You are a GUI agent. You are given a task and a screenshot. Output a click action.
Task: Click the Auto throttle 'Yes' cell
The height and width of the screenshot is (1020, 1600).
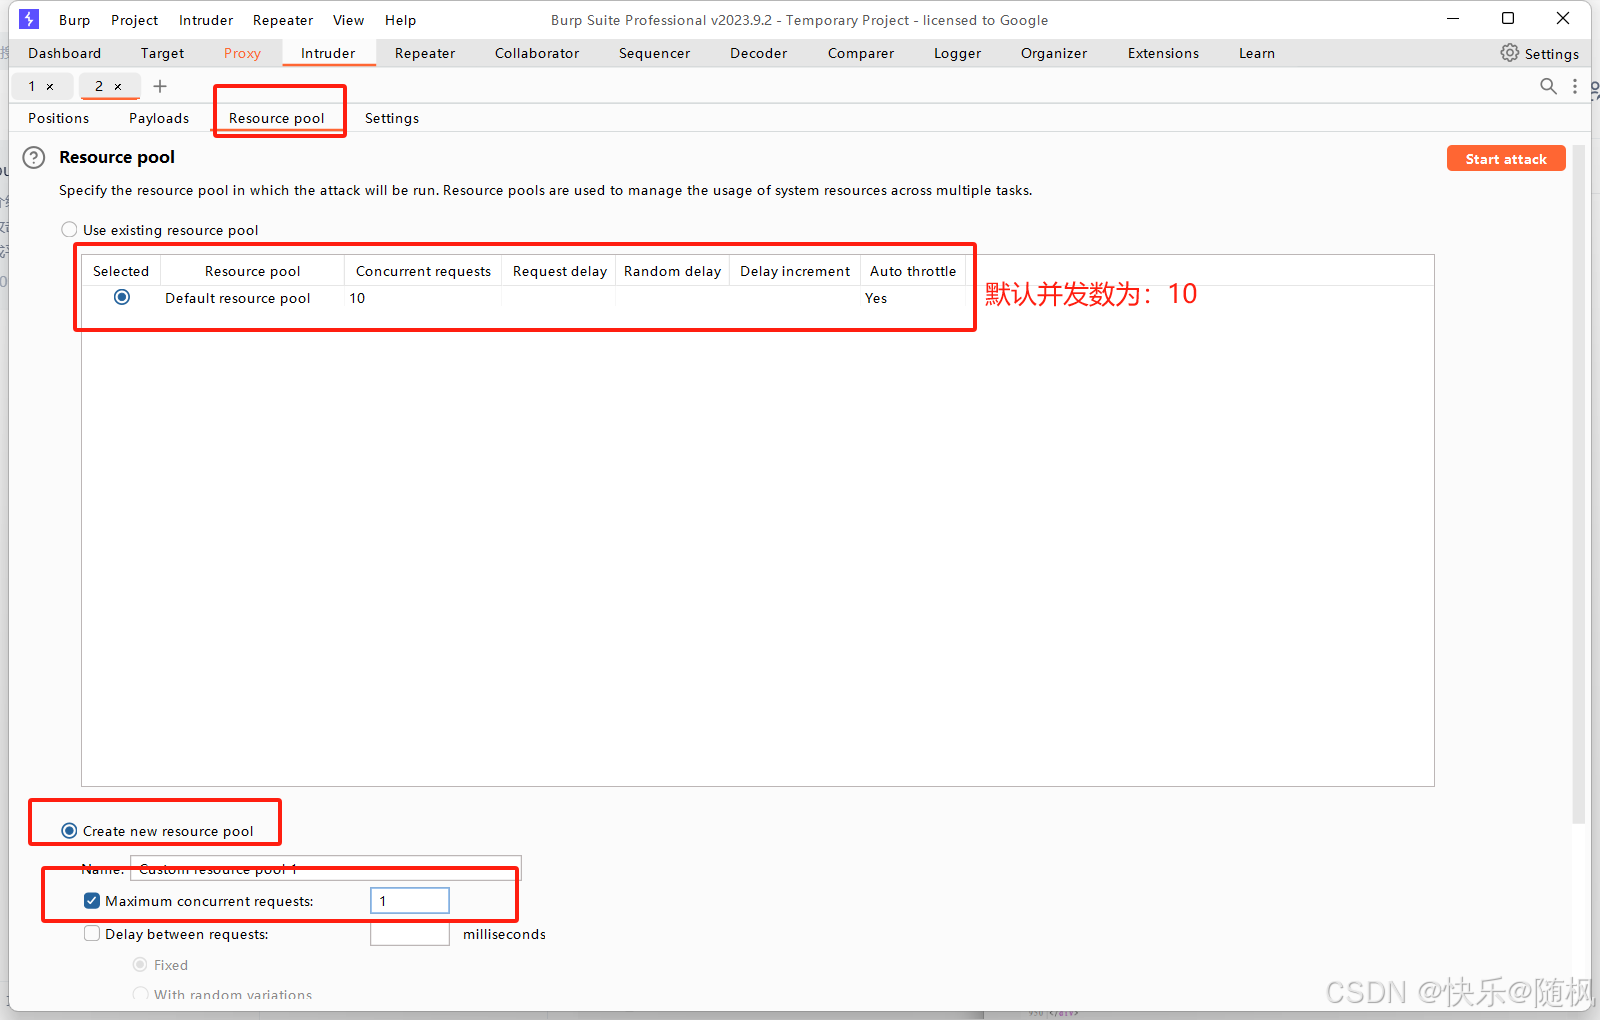876,298
